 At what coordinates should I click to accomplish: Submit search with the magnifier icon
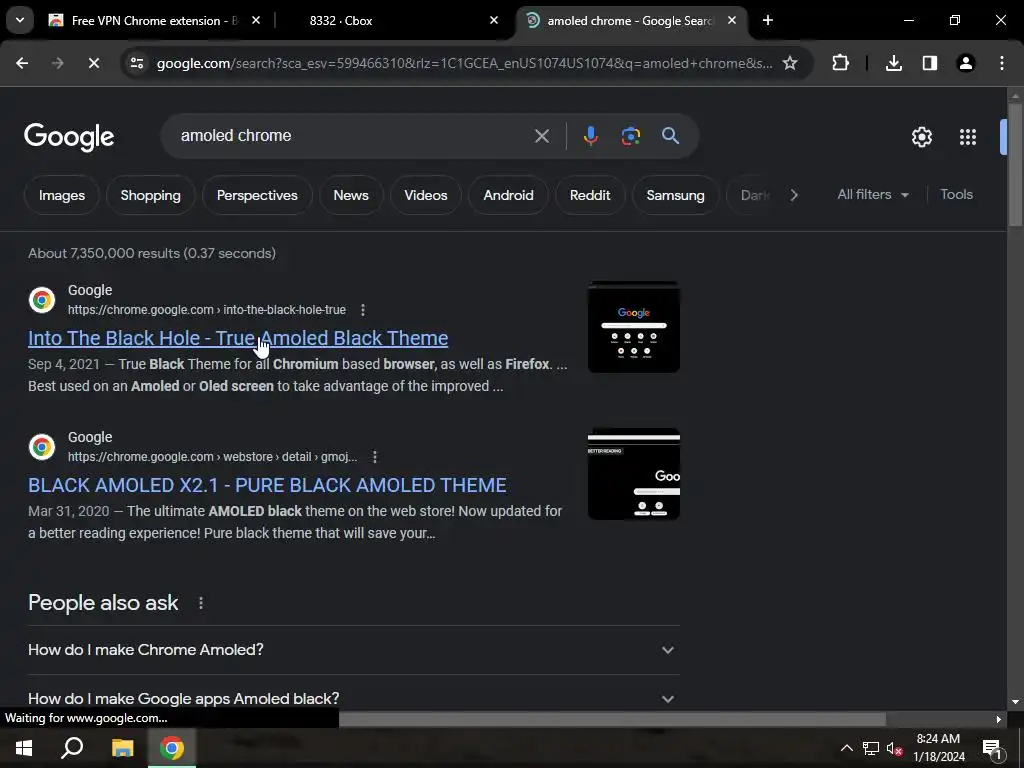[x=670, y=136]
